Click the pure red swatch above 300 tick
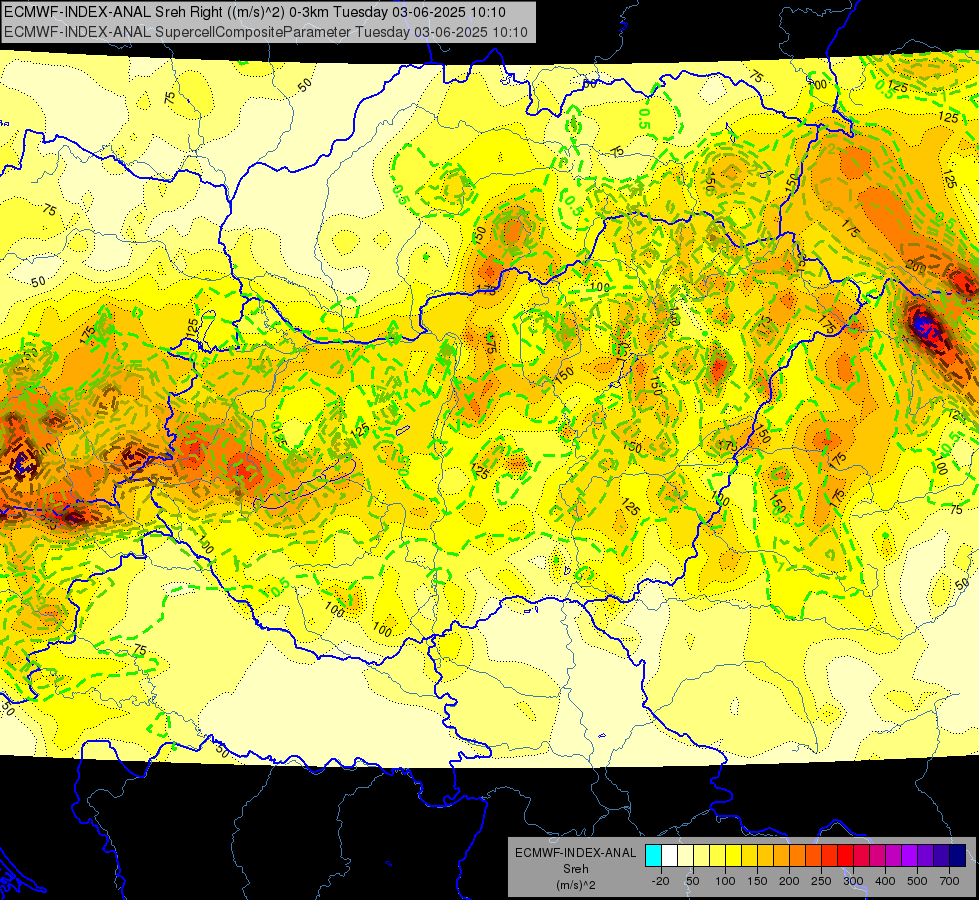The width and height of the screenshot is (979, 900). (x=845, y=855)
